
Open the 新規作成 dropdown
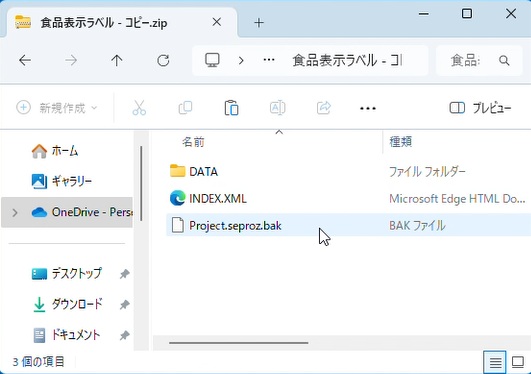(x=57, y=108)
